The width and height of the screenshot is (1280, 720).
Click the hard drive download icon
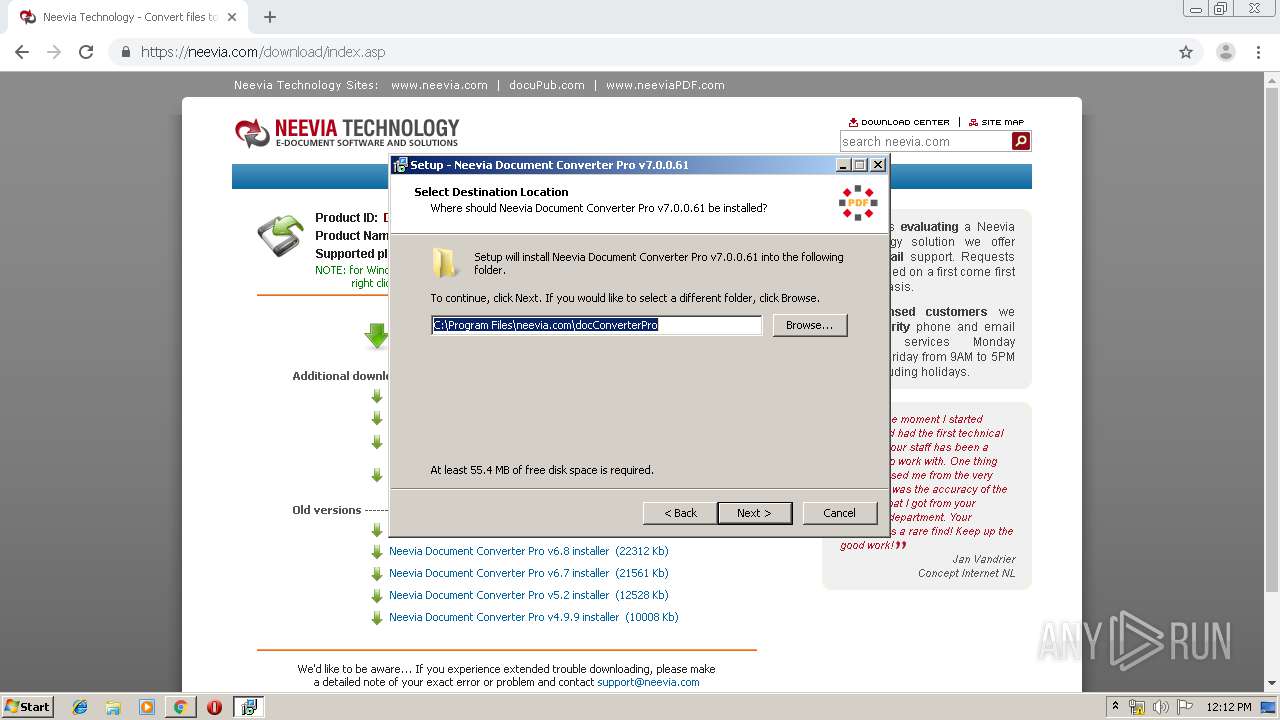point(281,235)
